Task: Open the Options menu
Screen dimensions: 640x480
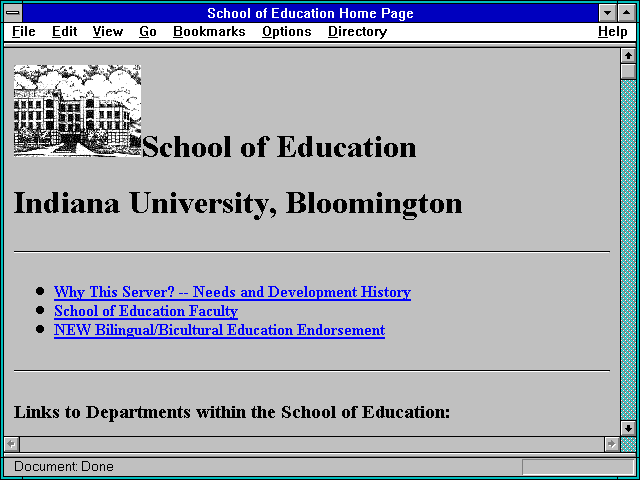Action: coord(287,31)
